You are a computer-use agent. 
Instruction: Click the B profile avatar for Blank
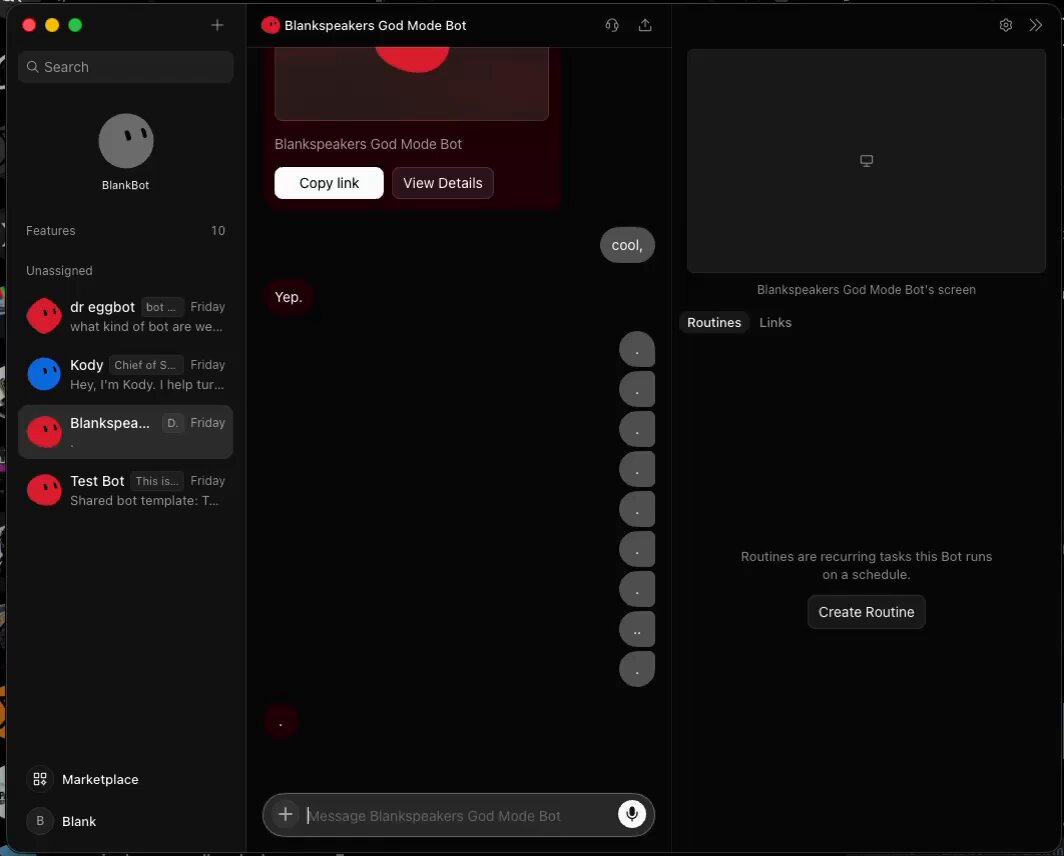[x=40, y=821]
